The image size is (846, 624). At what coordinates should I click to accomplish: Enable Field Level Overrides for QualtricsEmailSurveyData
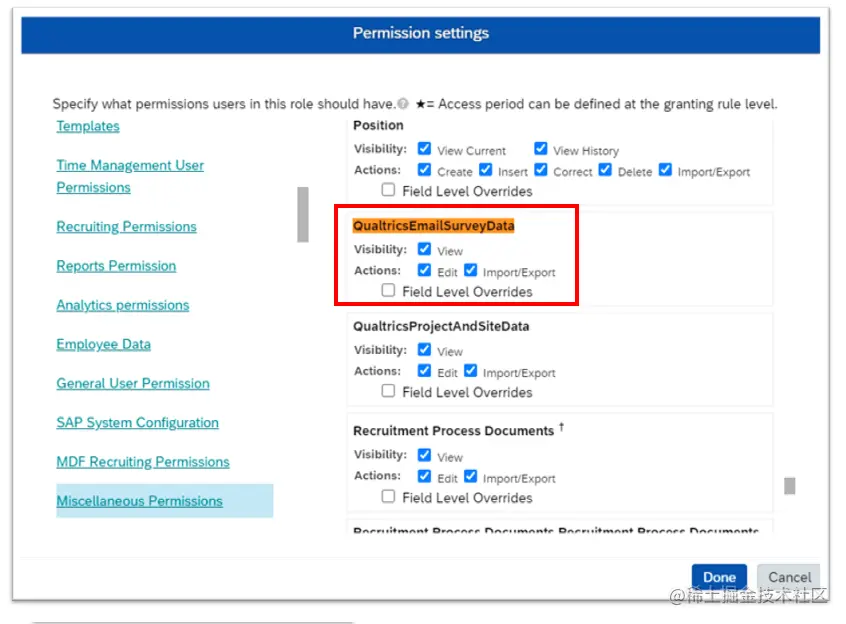coord(388,290)
